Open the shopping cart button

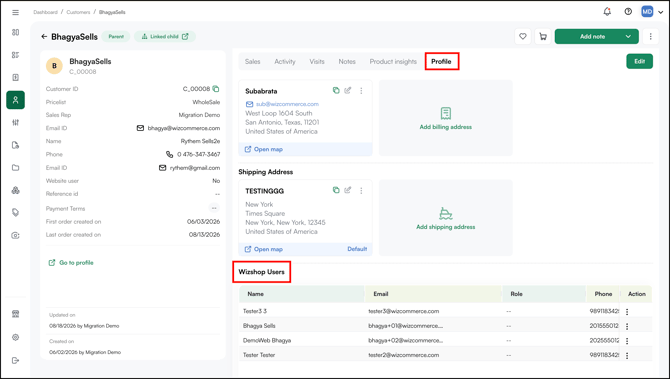(543, 37)
